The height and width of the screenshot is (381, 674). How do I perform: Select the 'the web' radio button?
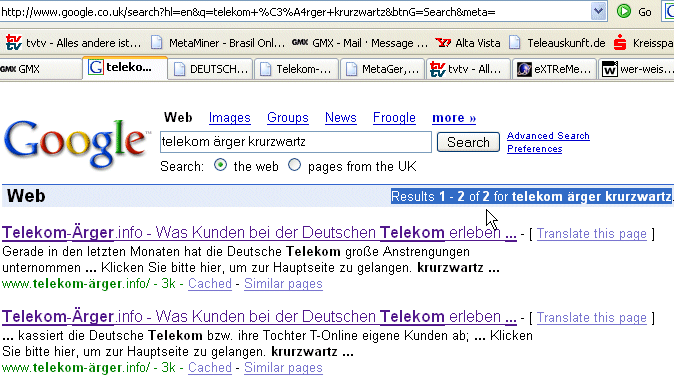pyautogui.click(x=221, y=165)
